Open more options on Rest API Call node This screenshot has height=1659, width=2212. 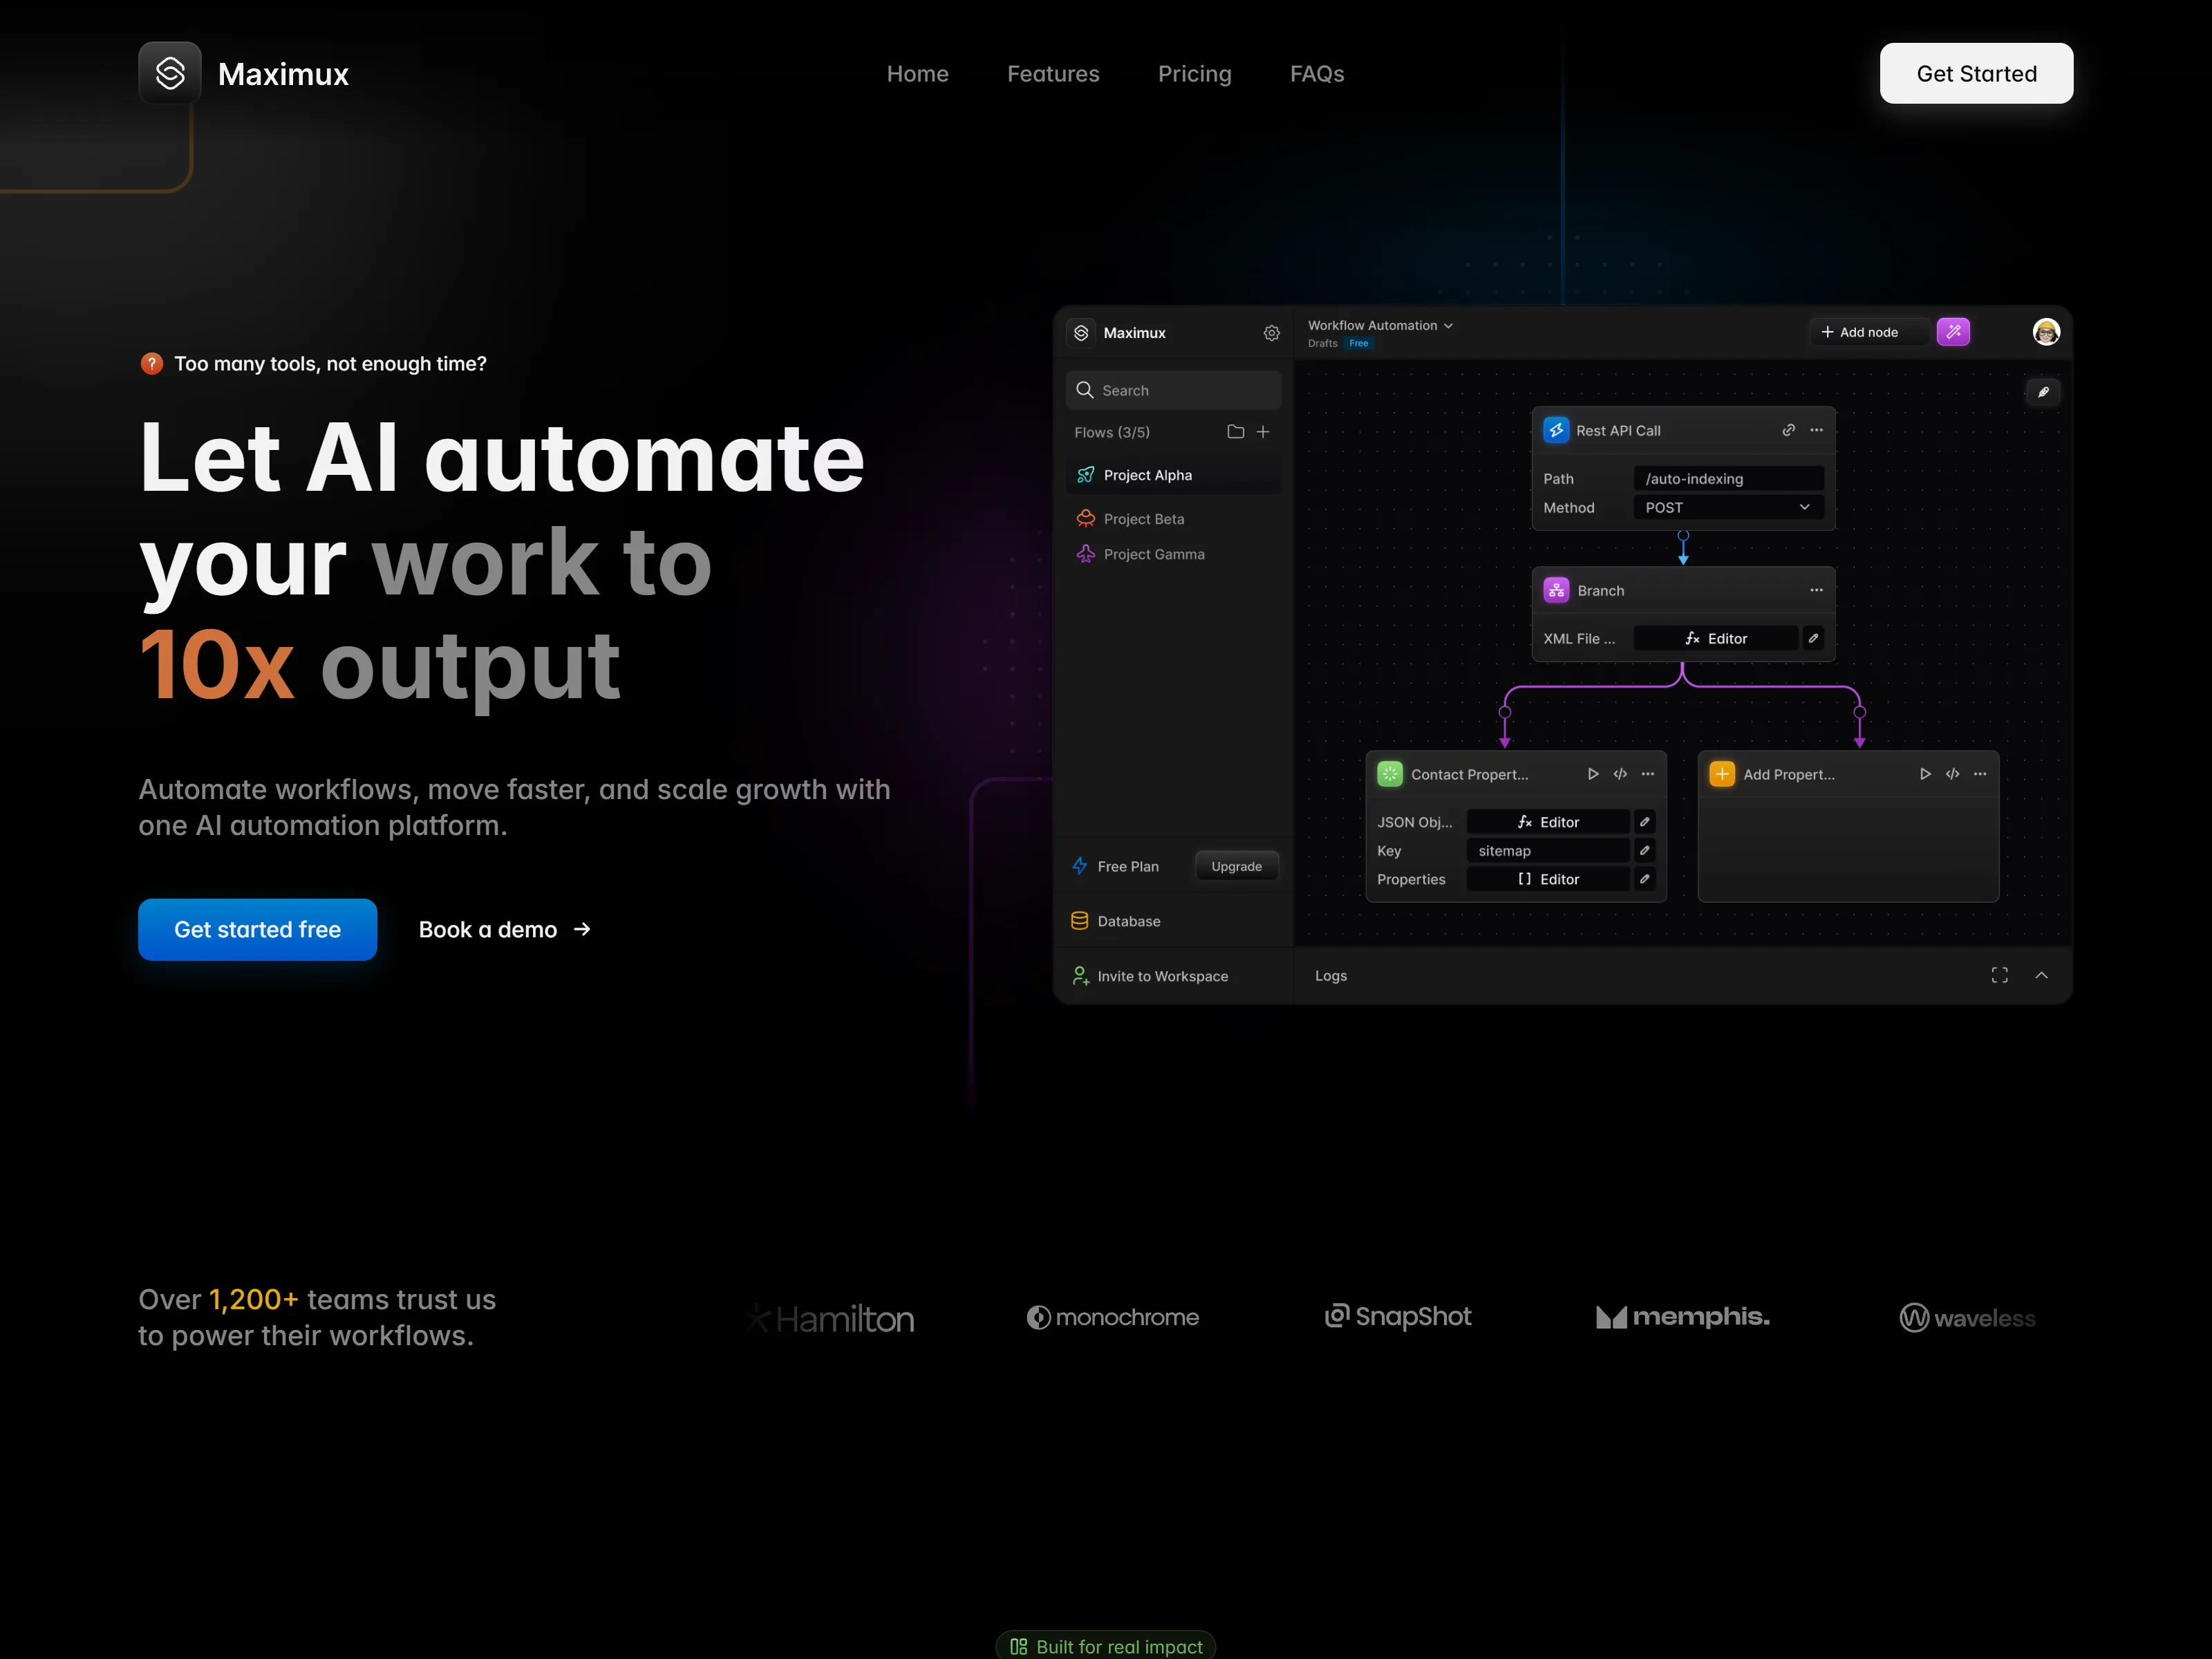click(1816, 430)
